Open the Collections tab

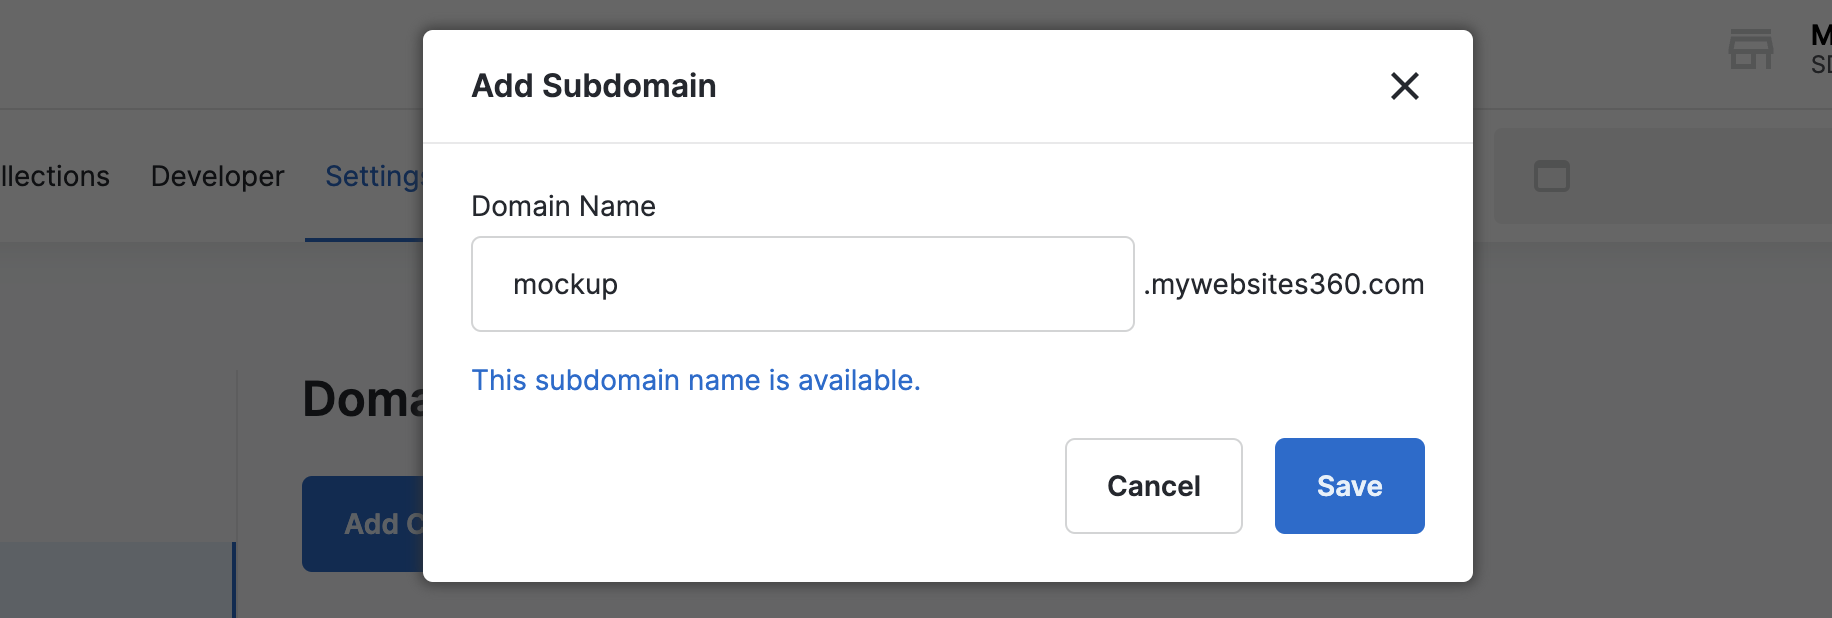(55, 176)
